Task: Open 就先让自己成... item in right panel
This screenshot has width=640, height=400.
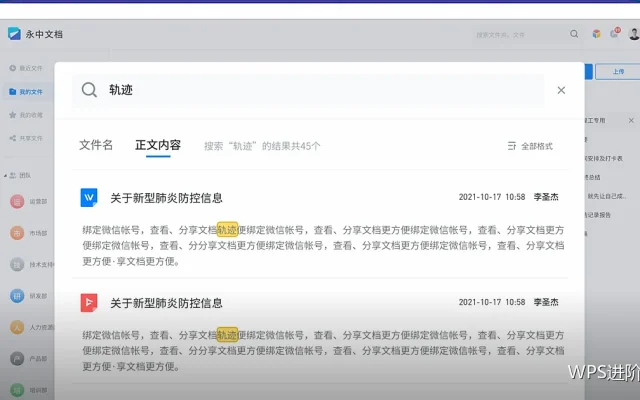Action: click(x=607, y=196)
